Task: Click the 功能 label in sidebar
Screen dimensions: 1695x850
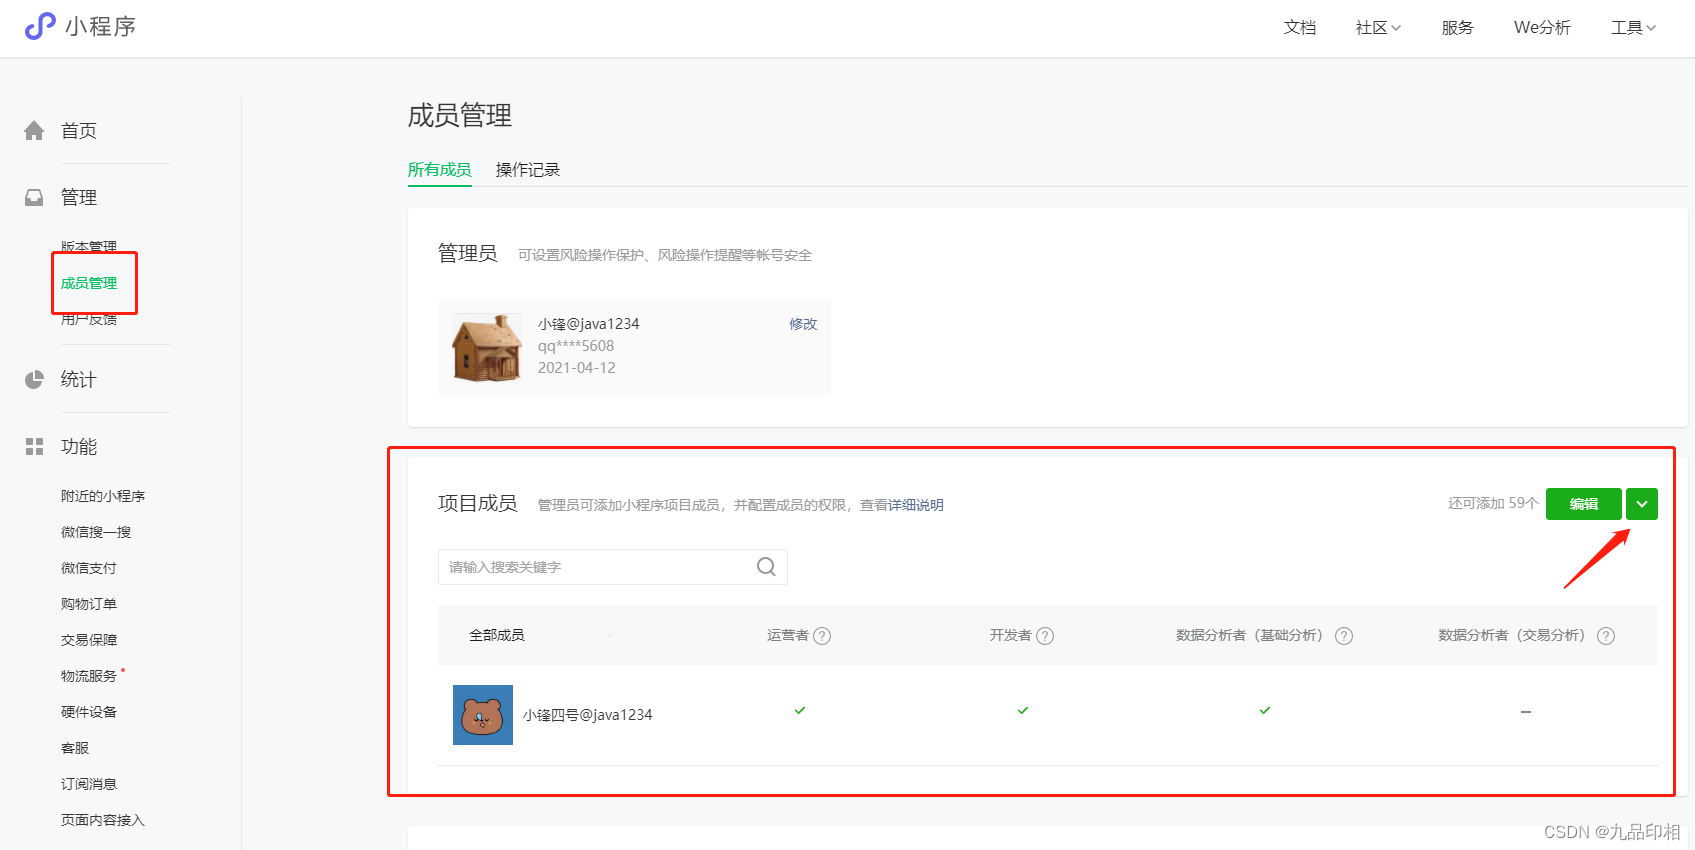Action: click(79, 447)
